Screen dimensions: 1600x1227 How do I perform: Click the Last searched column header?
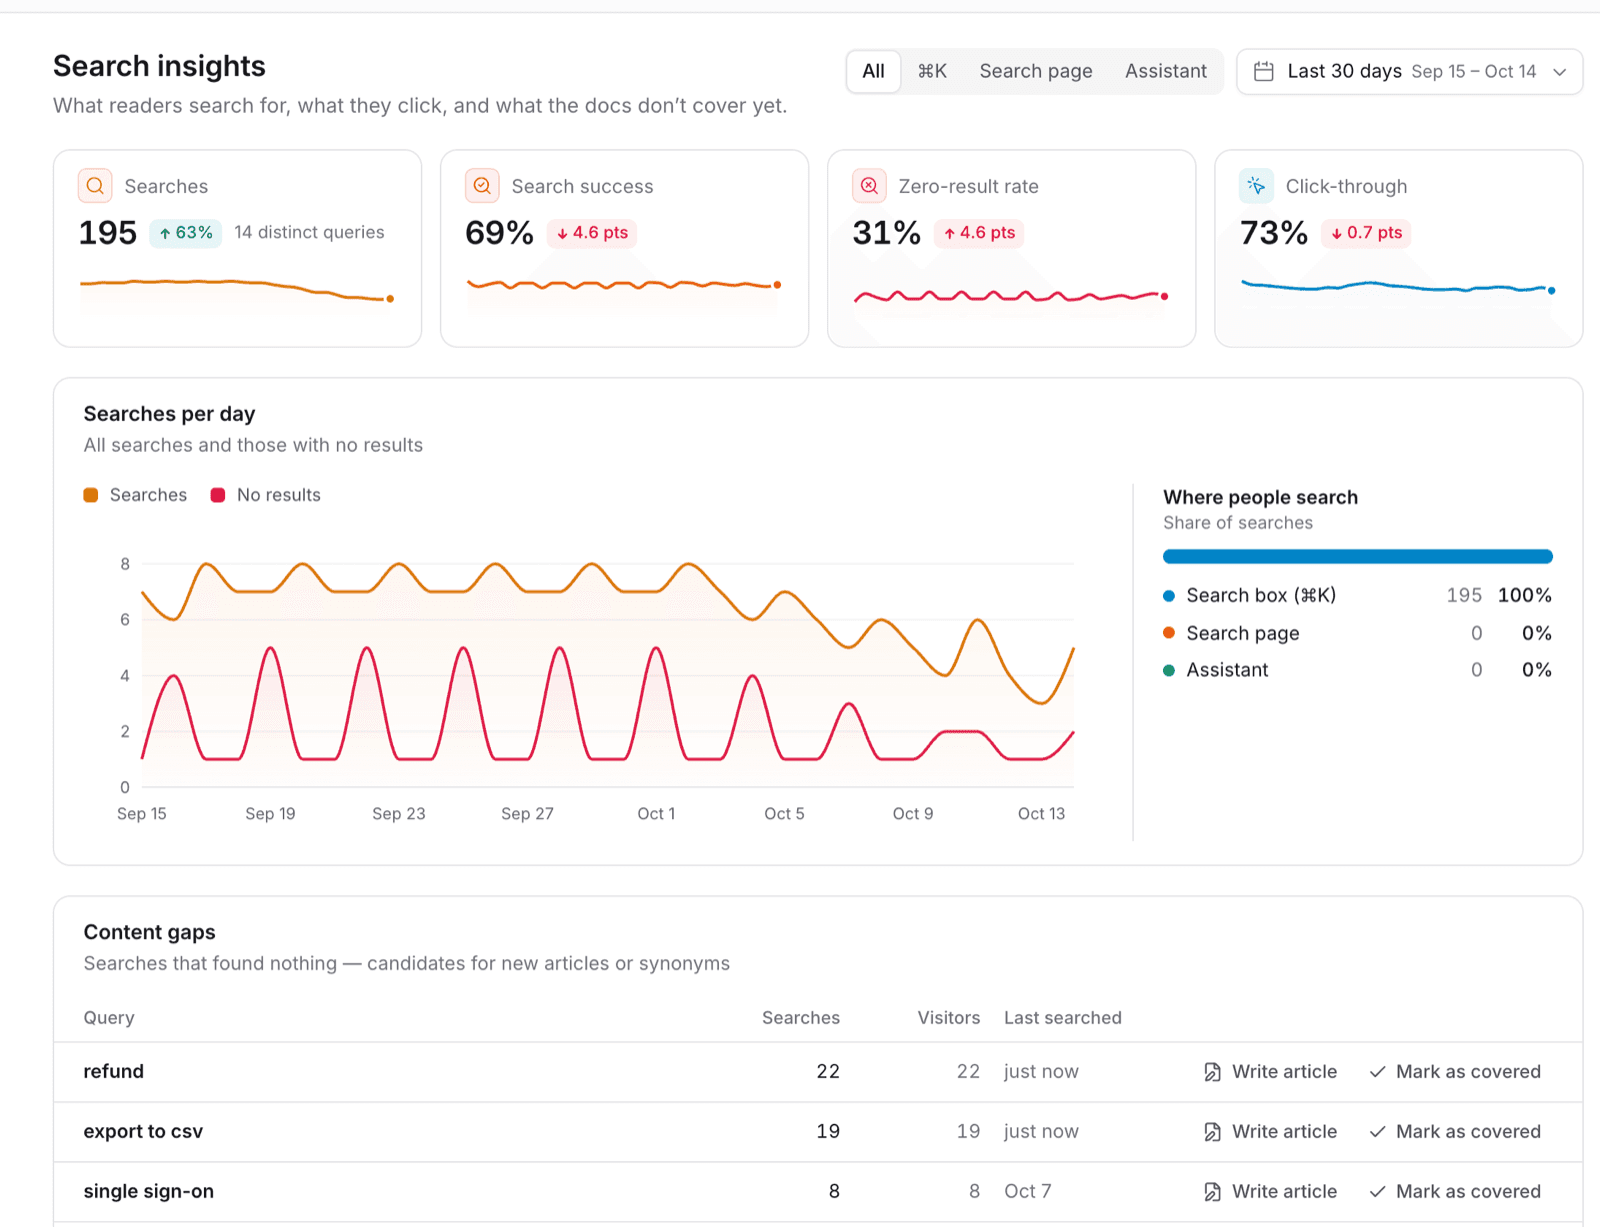coord(1062,1018)
